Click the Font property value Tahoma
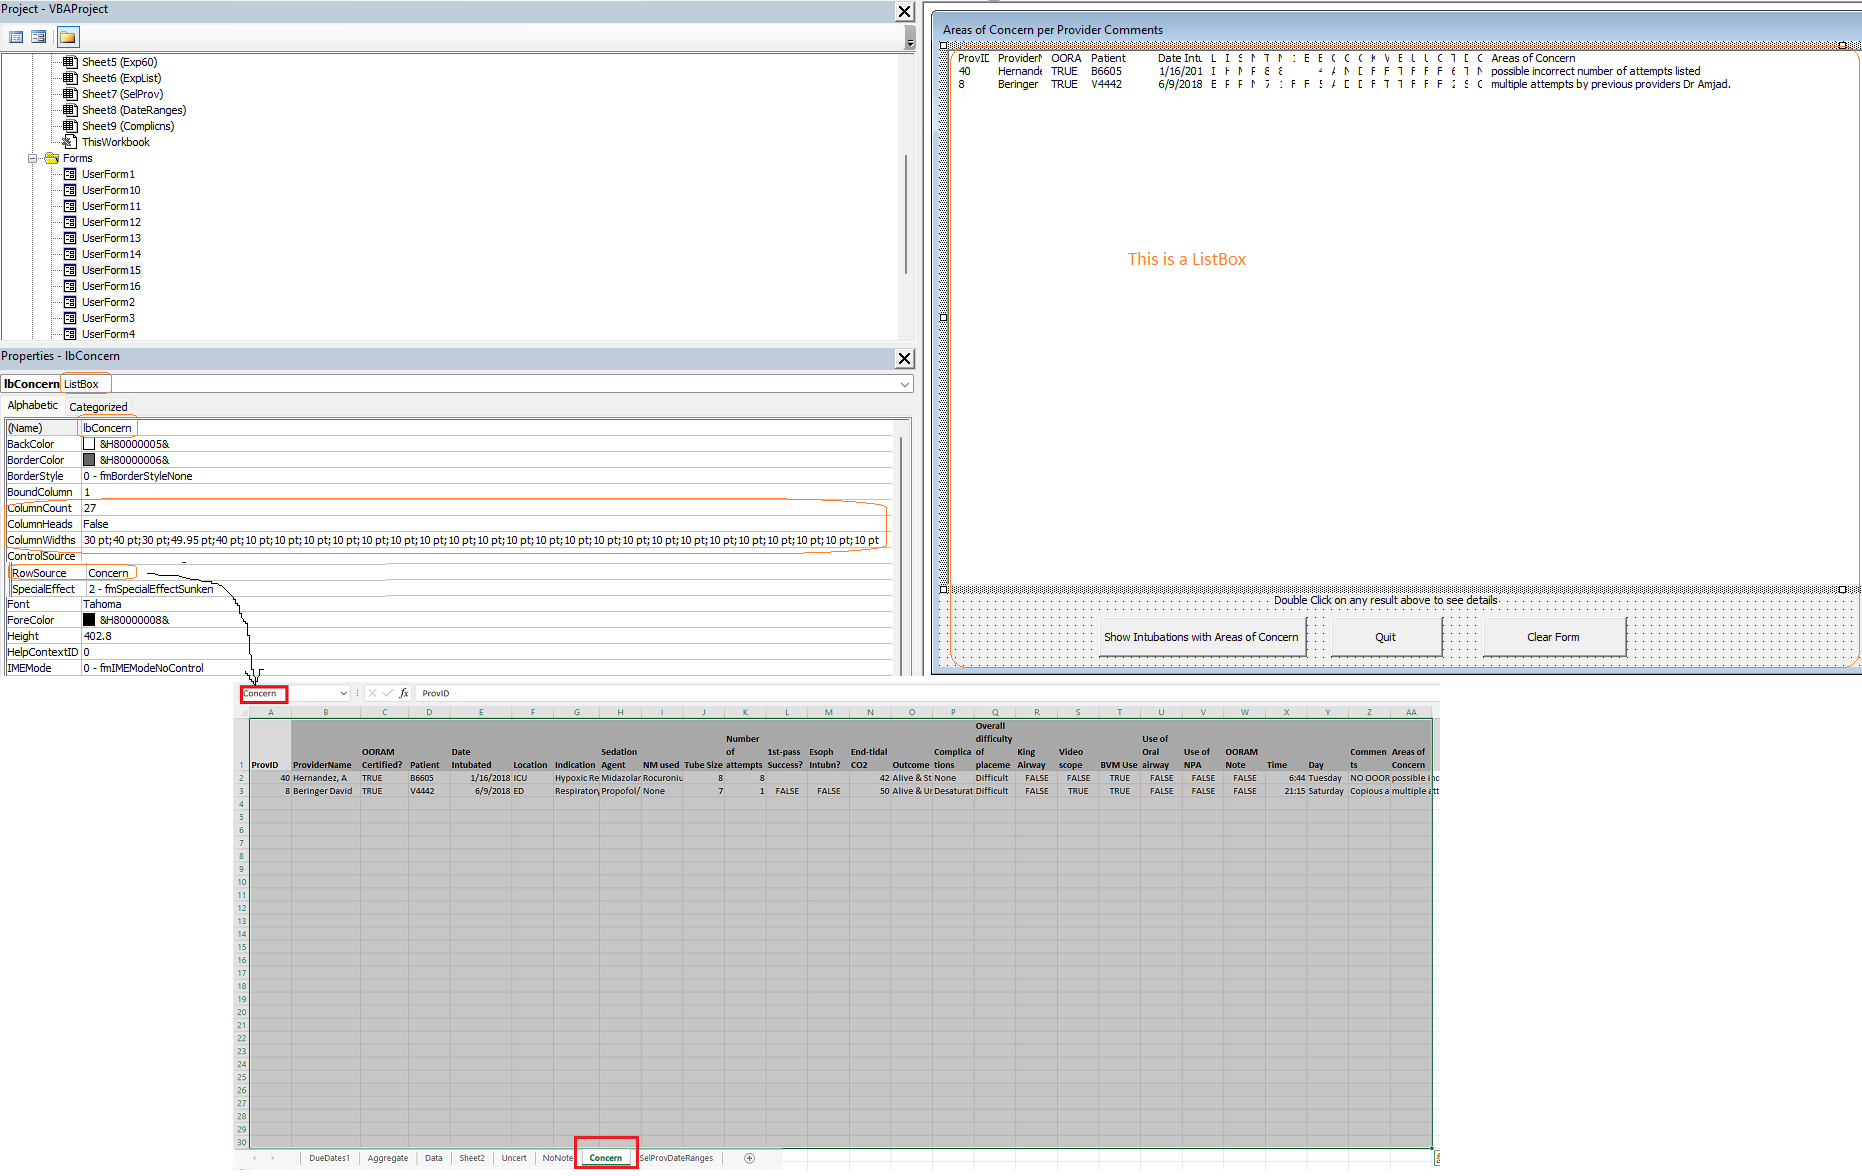The width and height of the screenshot is (1862, 1176). (102, 604)
